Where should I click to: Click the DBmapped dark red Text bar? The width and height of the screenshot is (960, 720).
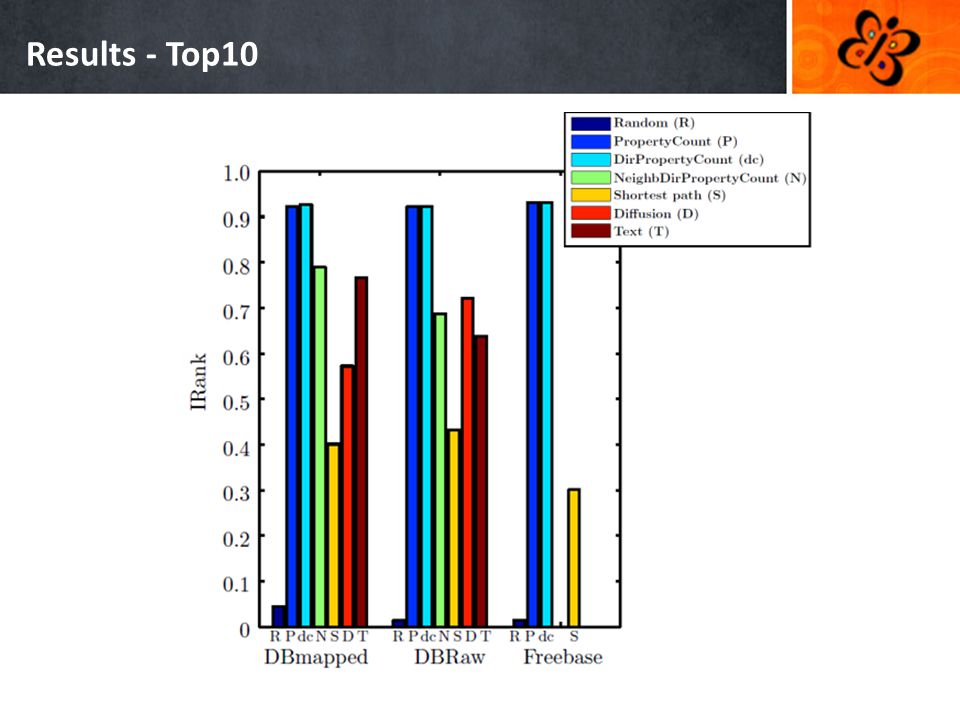(x=361, y=452)
